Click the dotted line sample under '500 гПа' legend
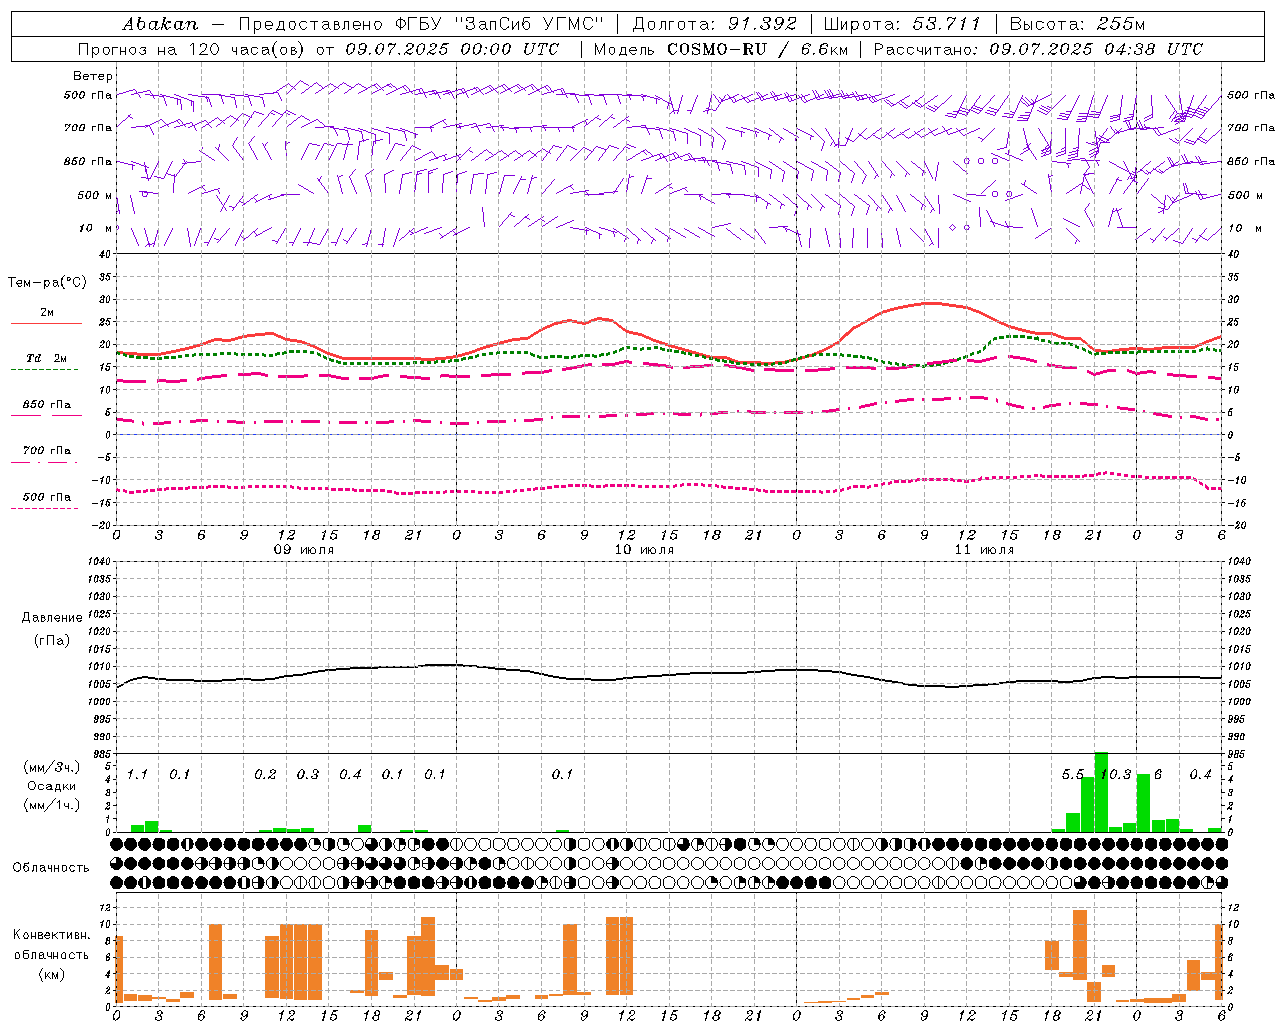 44,509
